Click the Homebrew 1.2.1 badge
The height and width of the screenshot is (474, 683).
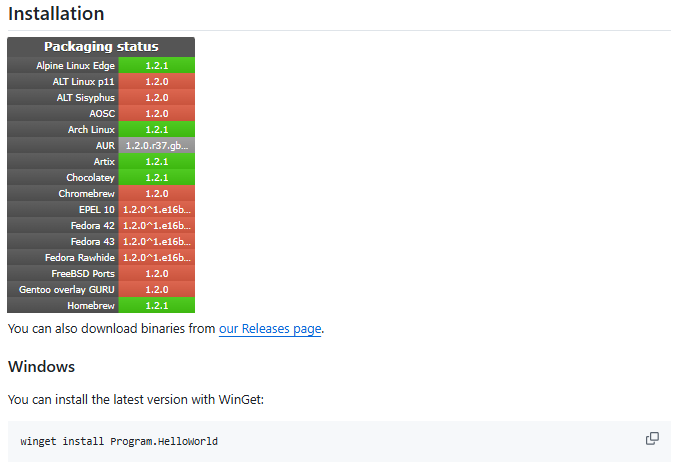pyautogui.click(x=156, y=305)
